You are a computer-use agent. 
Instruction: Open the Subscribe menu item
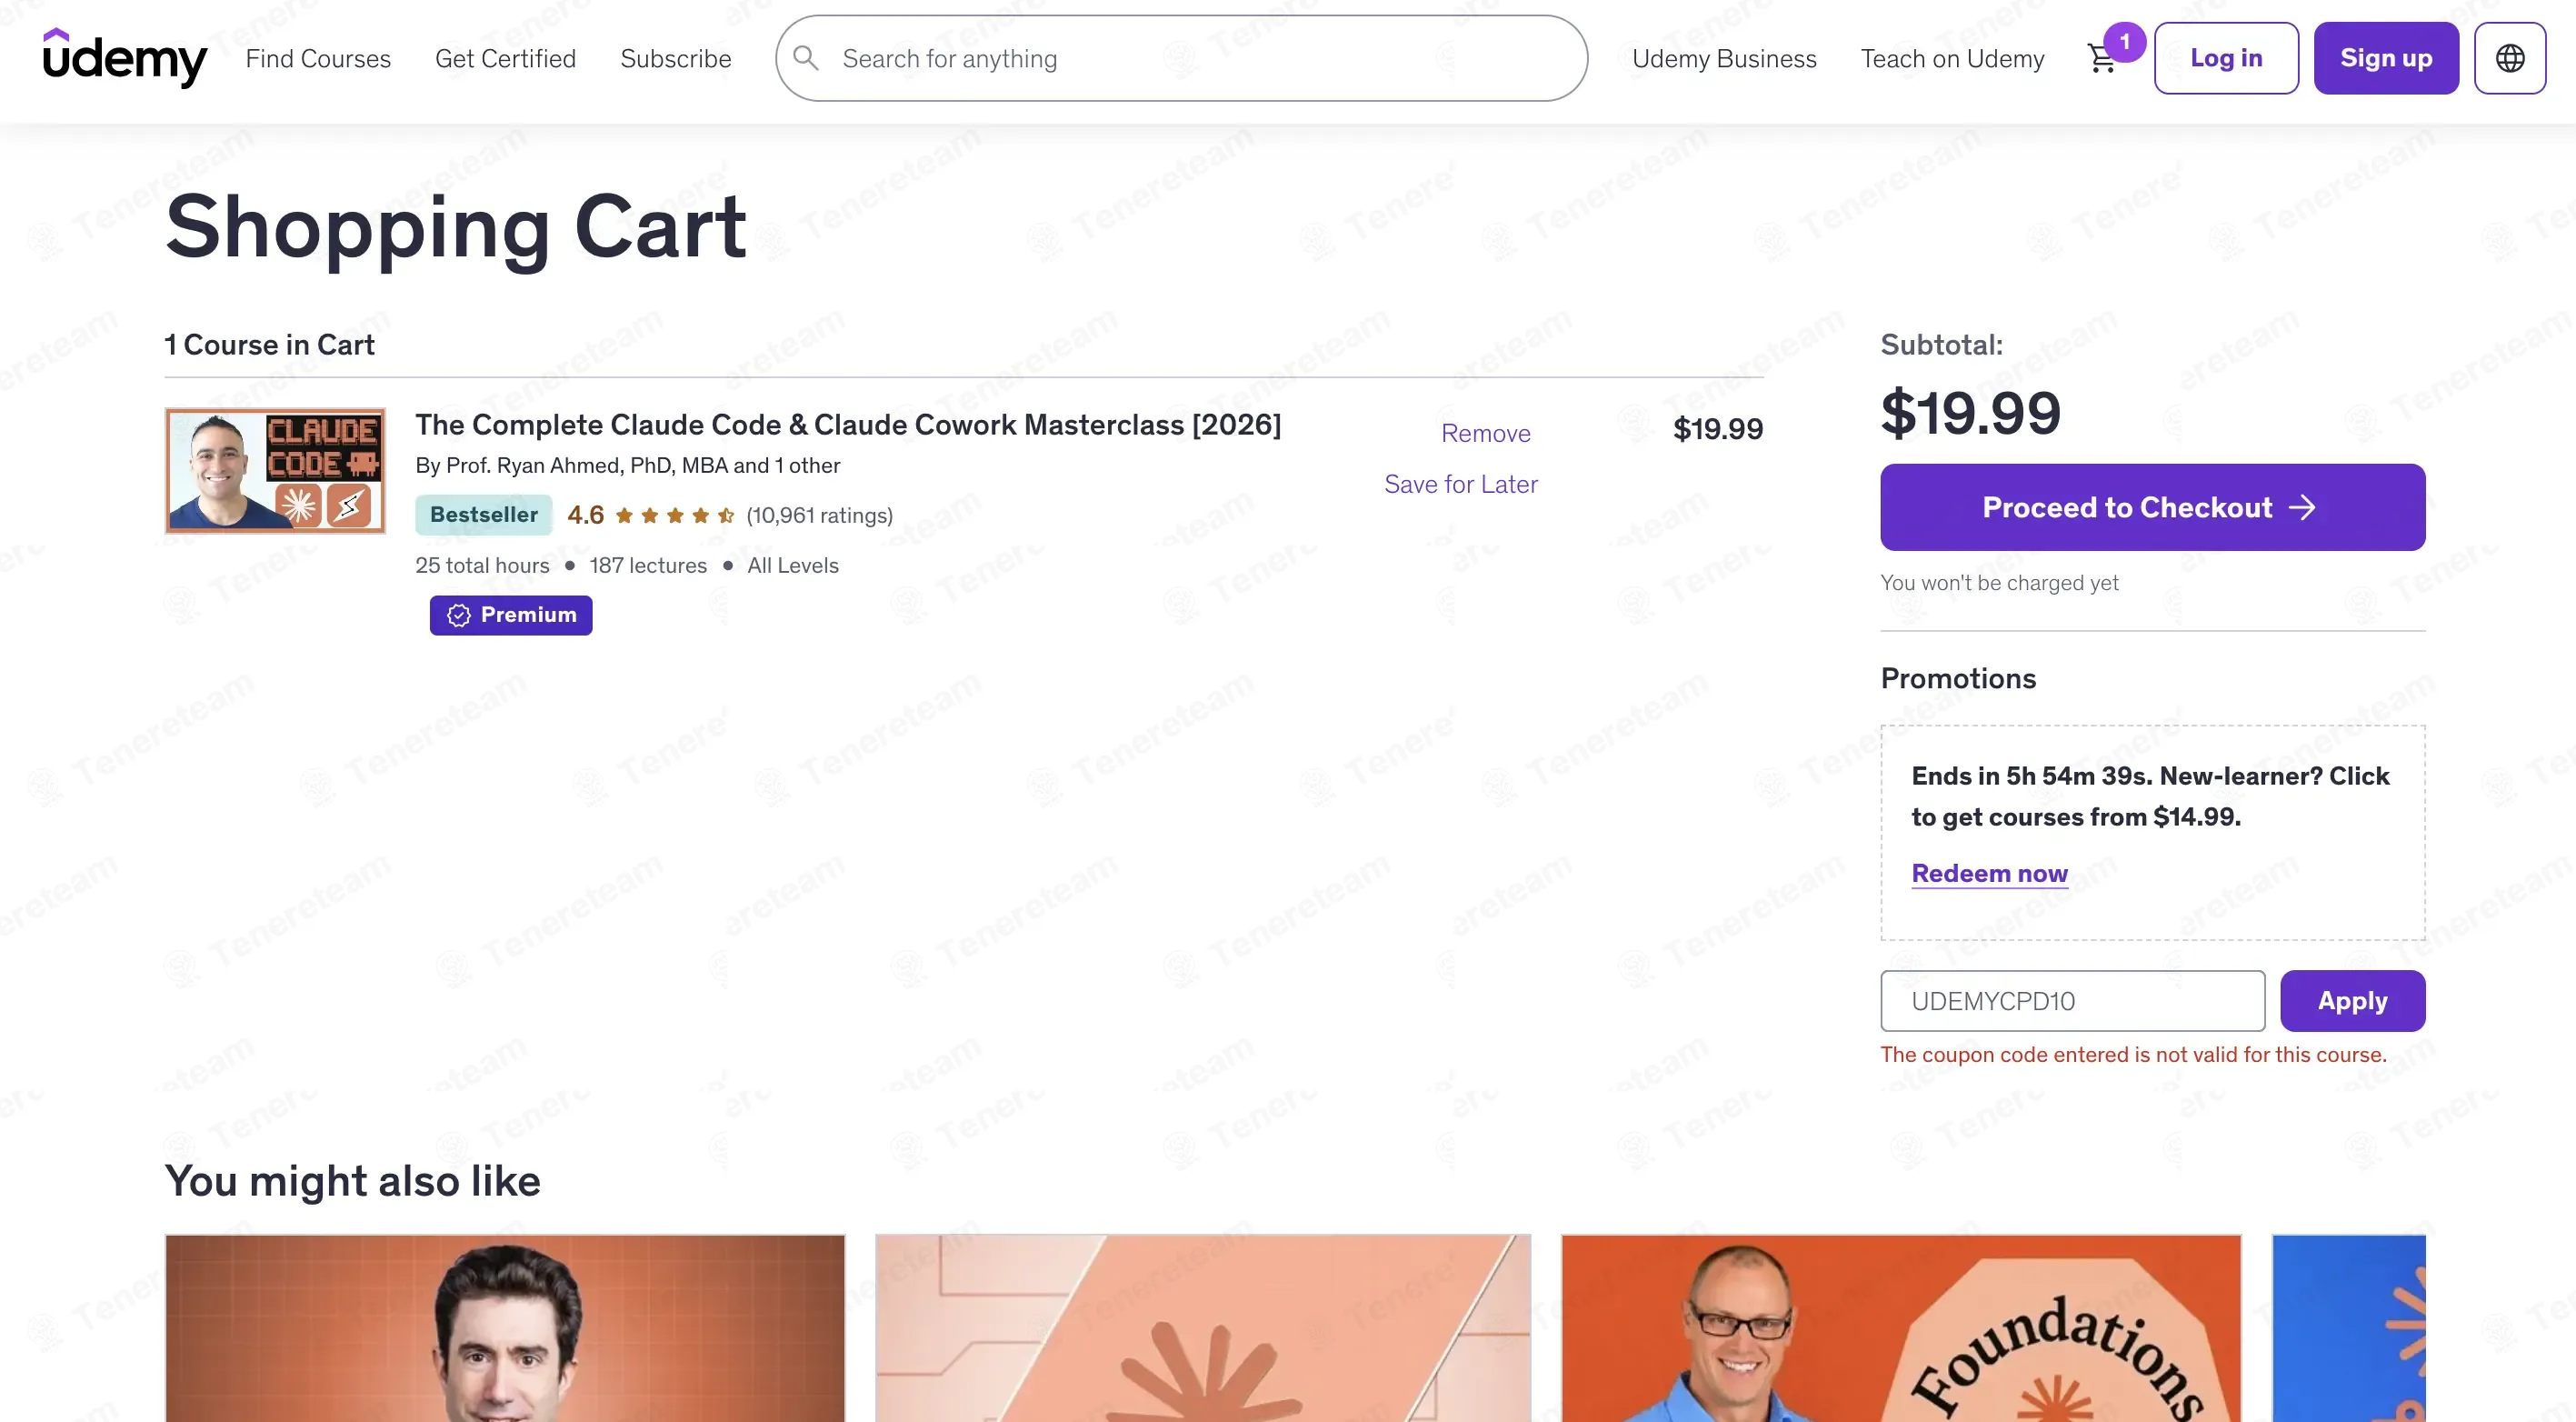tap(676, 58)
